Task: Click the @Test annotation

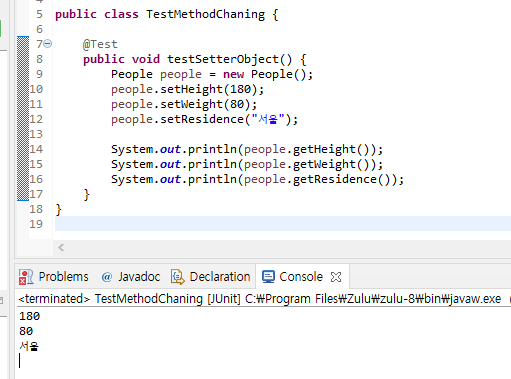Action: tap(100, 44)
